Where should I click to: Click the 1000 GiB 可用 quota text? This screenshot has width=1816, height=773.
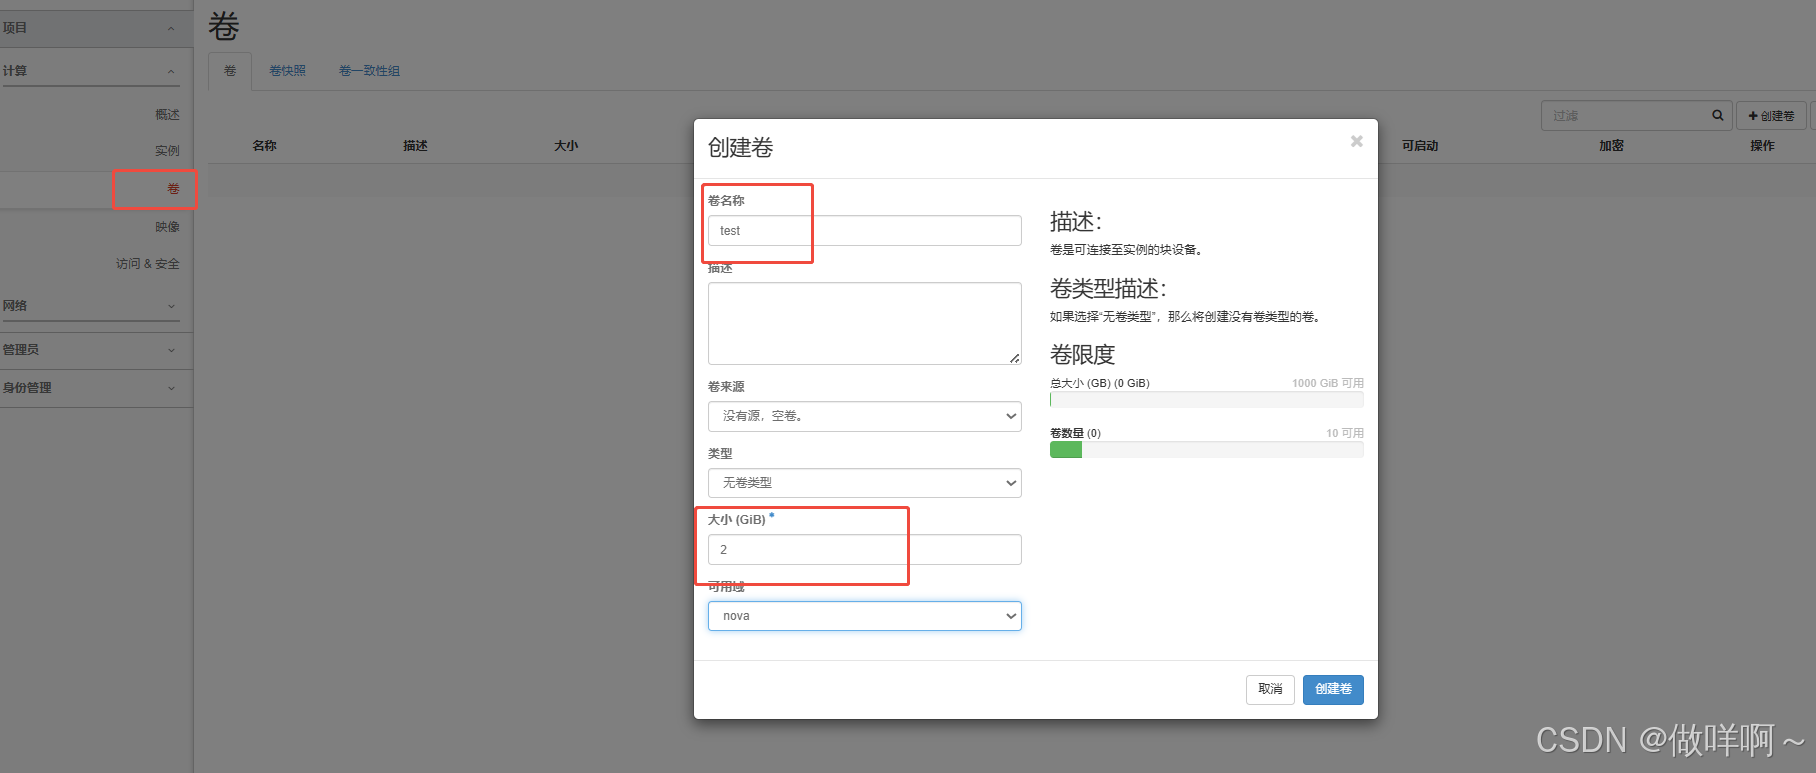tap(1327, 383)
